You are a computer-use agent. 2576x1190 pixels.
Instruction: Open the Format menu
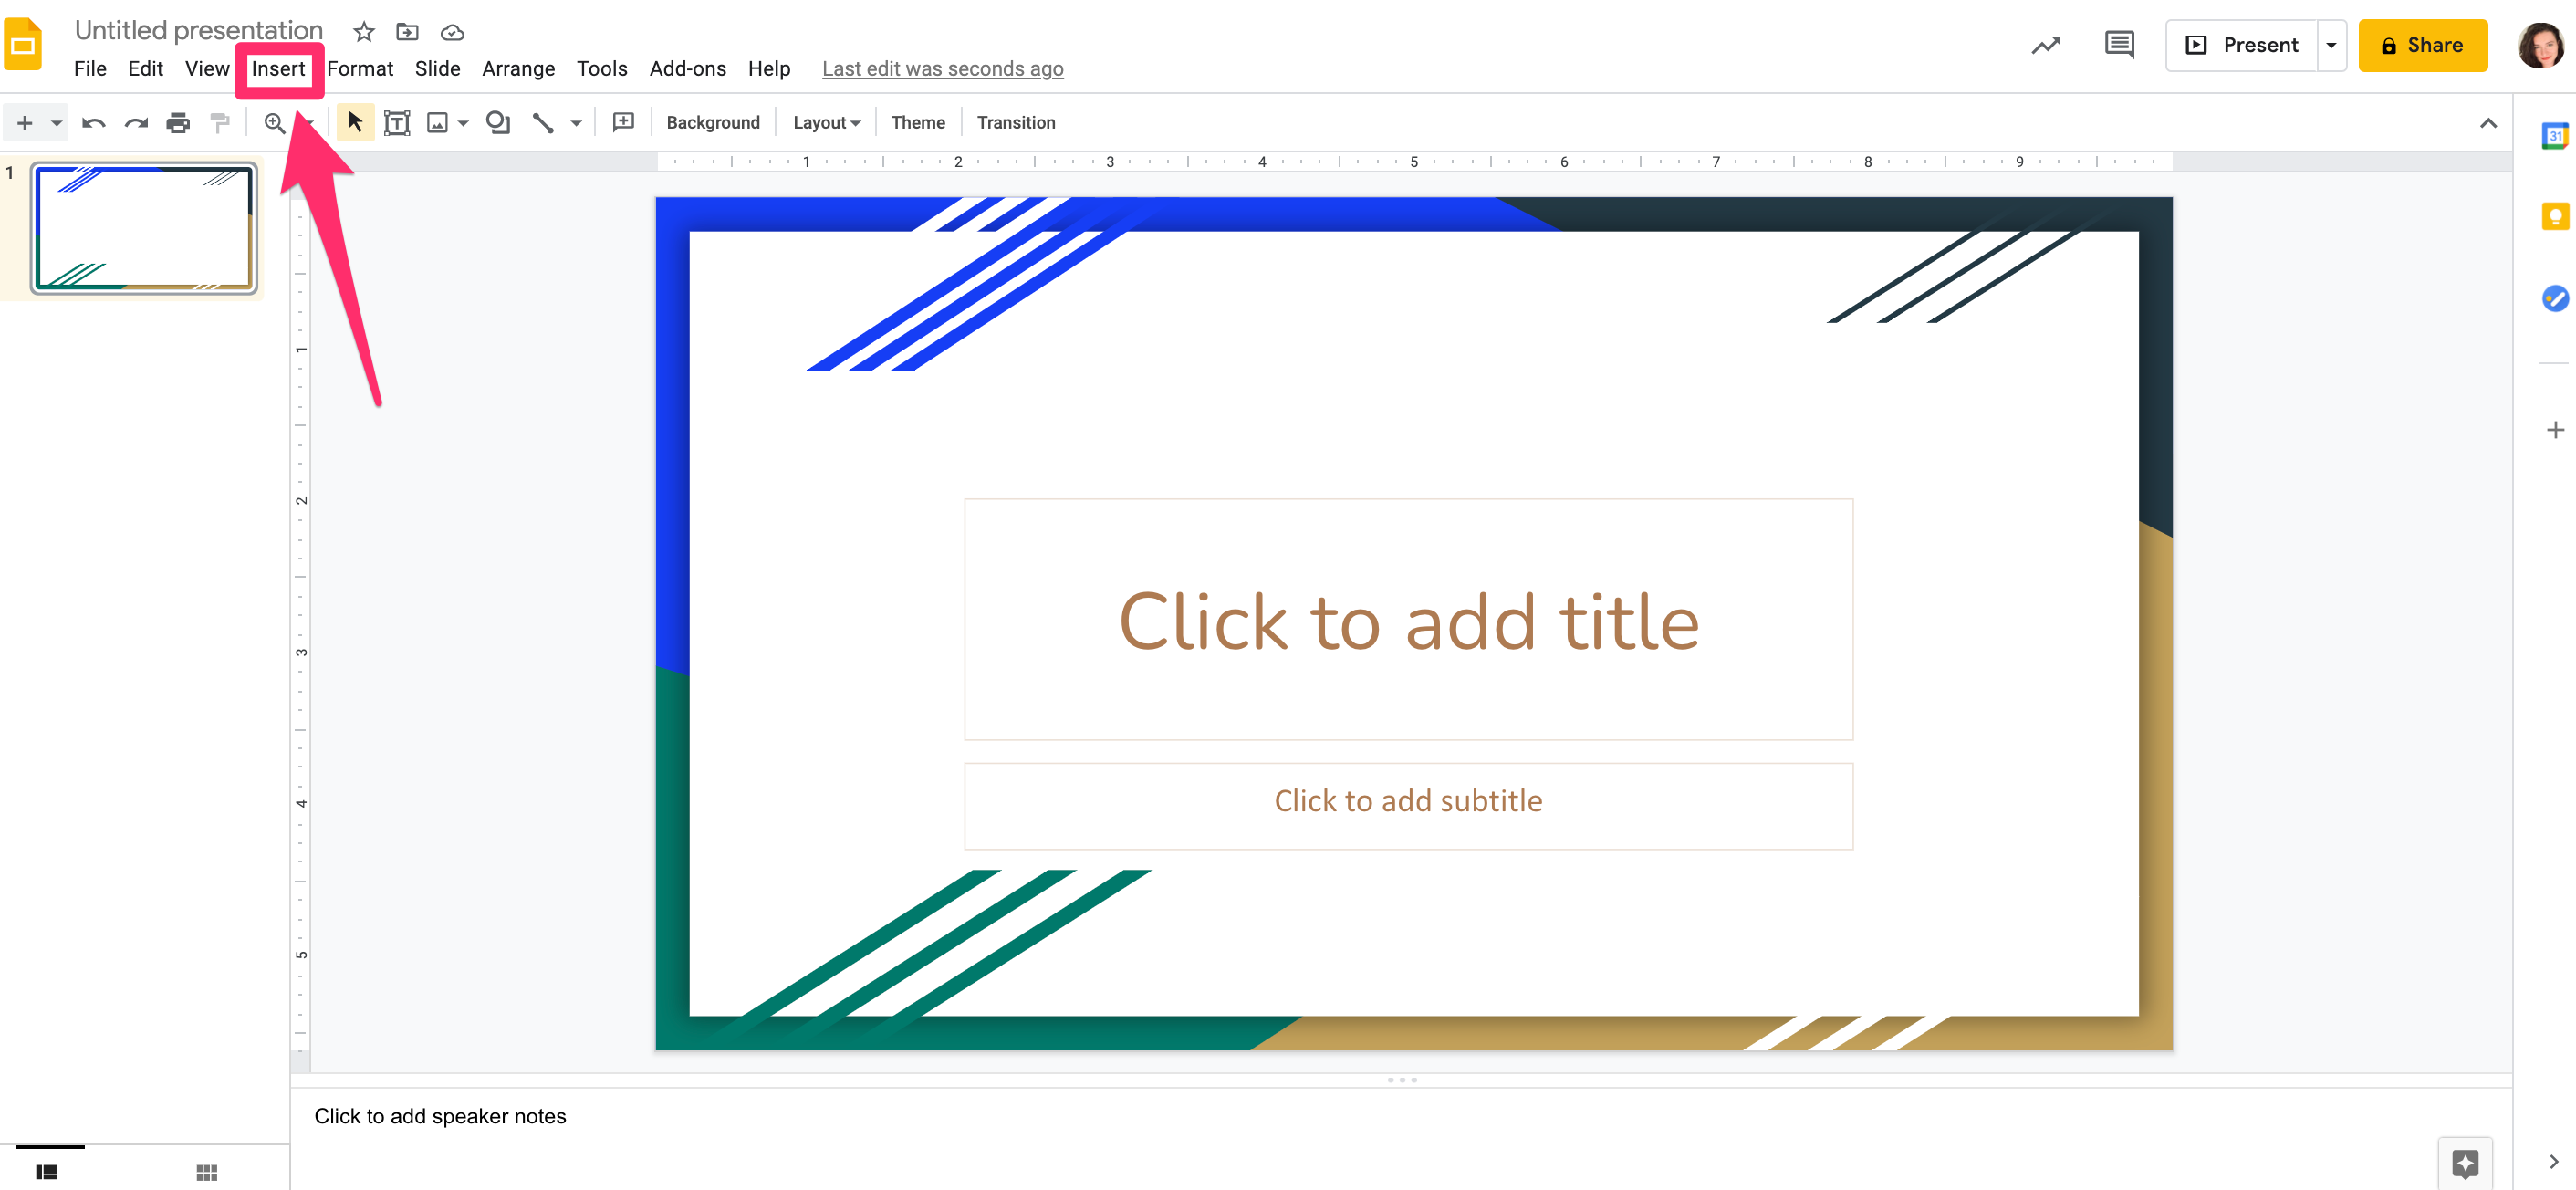click(x=360, y=68)
